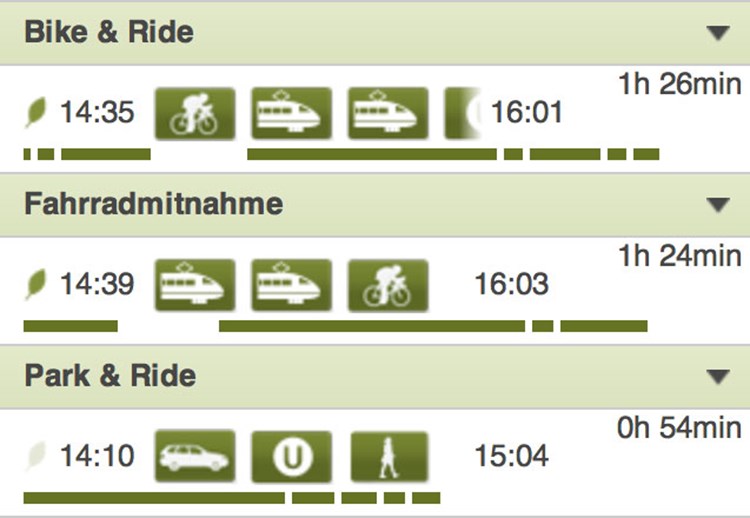
Task: Click the U-Bahn icon in Park & Ride route
Action: pyautogui.click(x=291, y=456)
